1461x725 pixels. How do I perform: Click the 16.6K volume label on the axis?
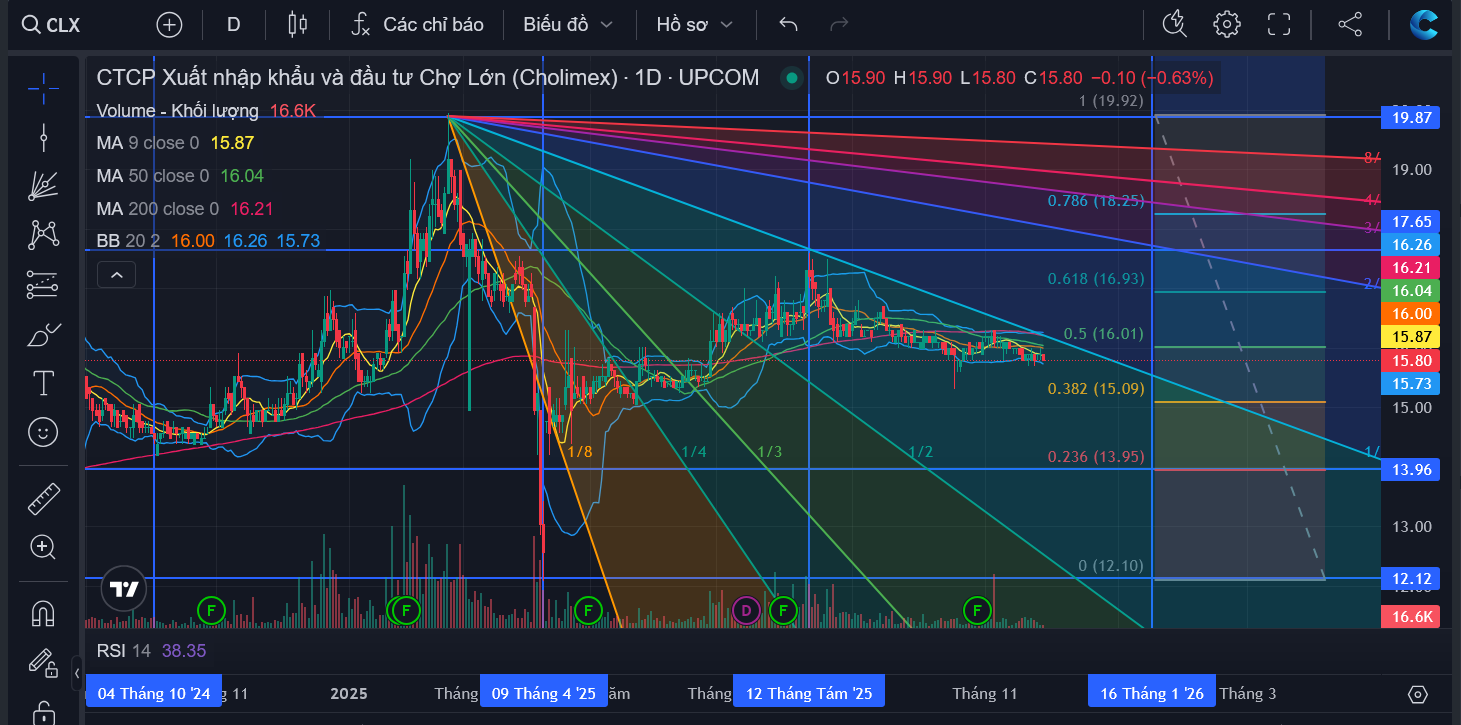[x=1409, y=616]
